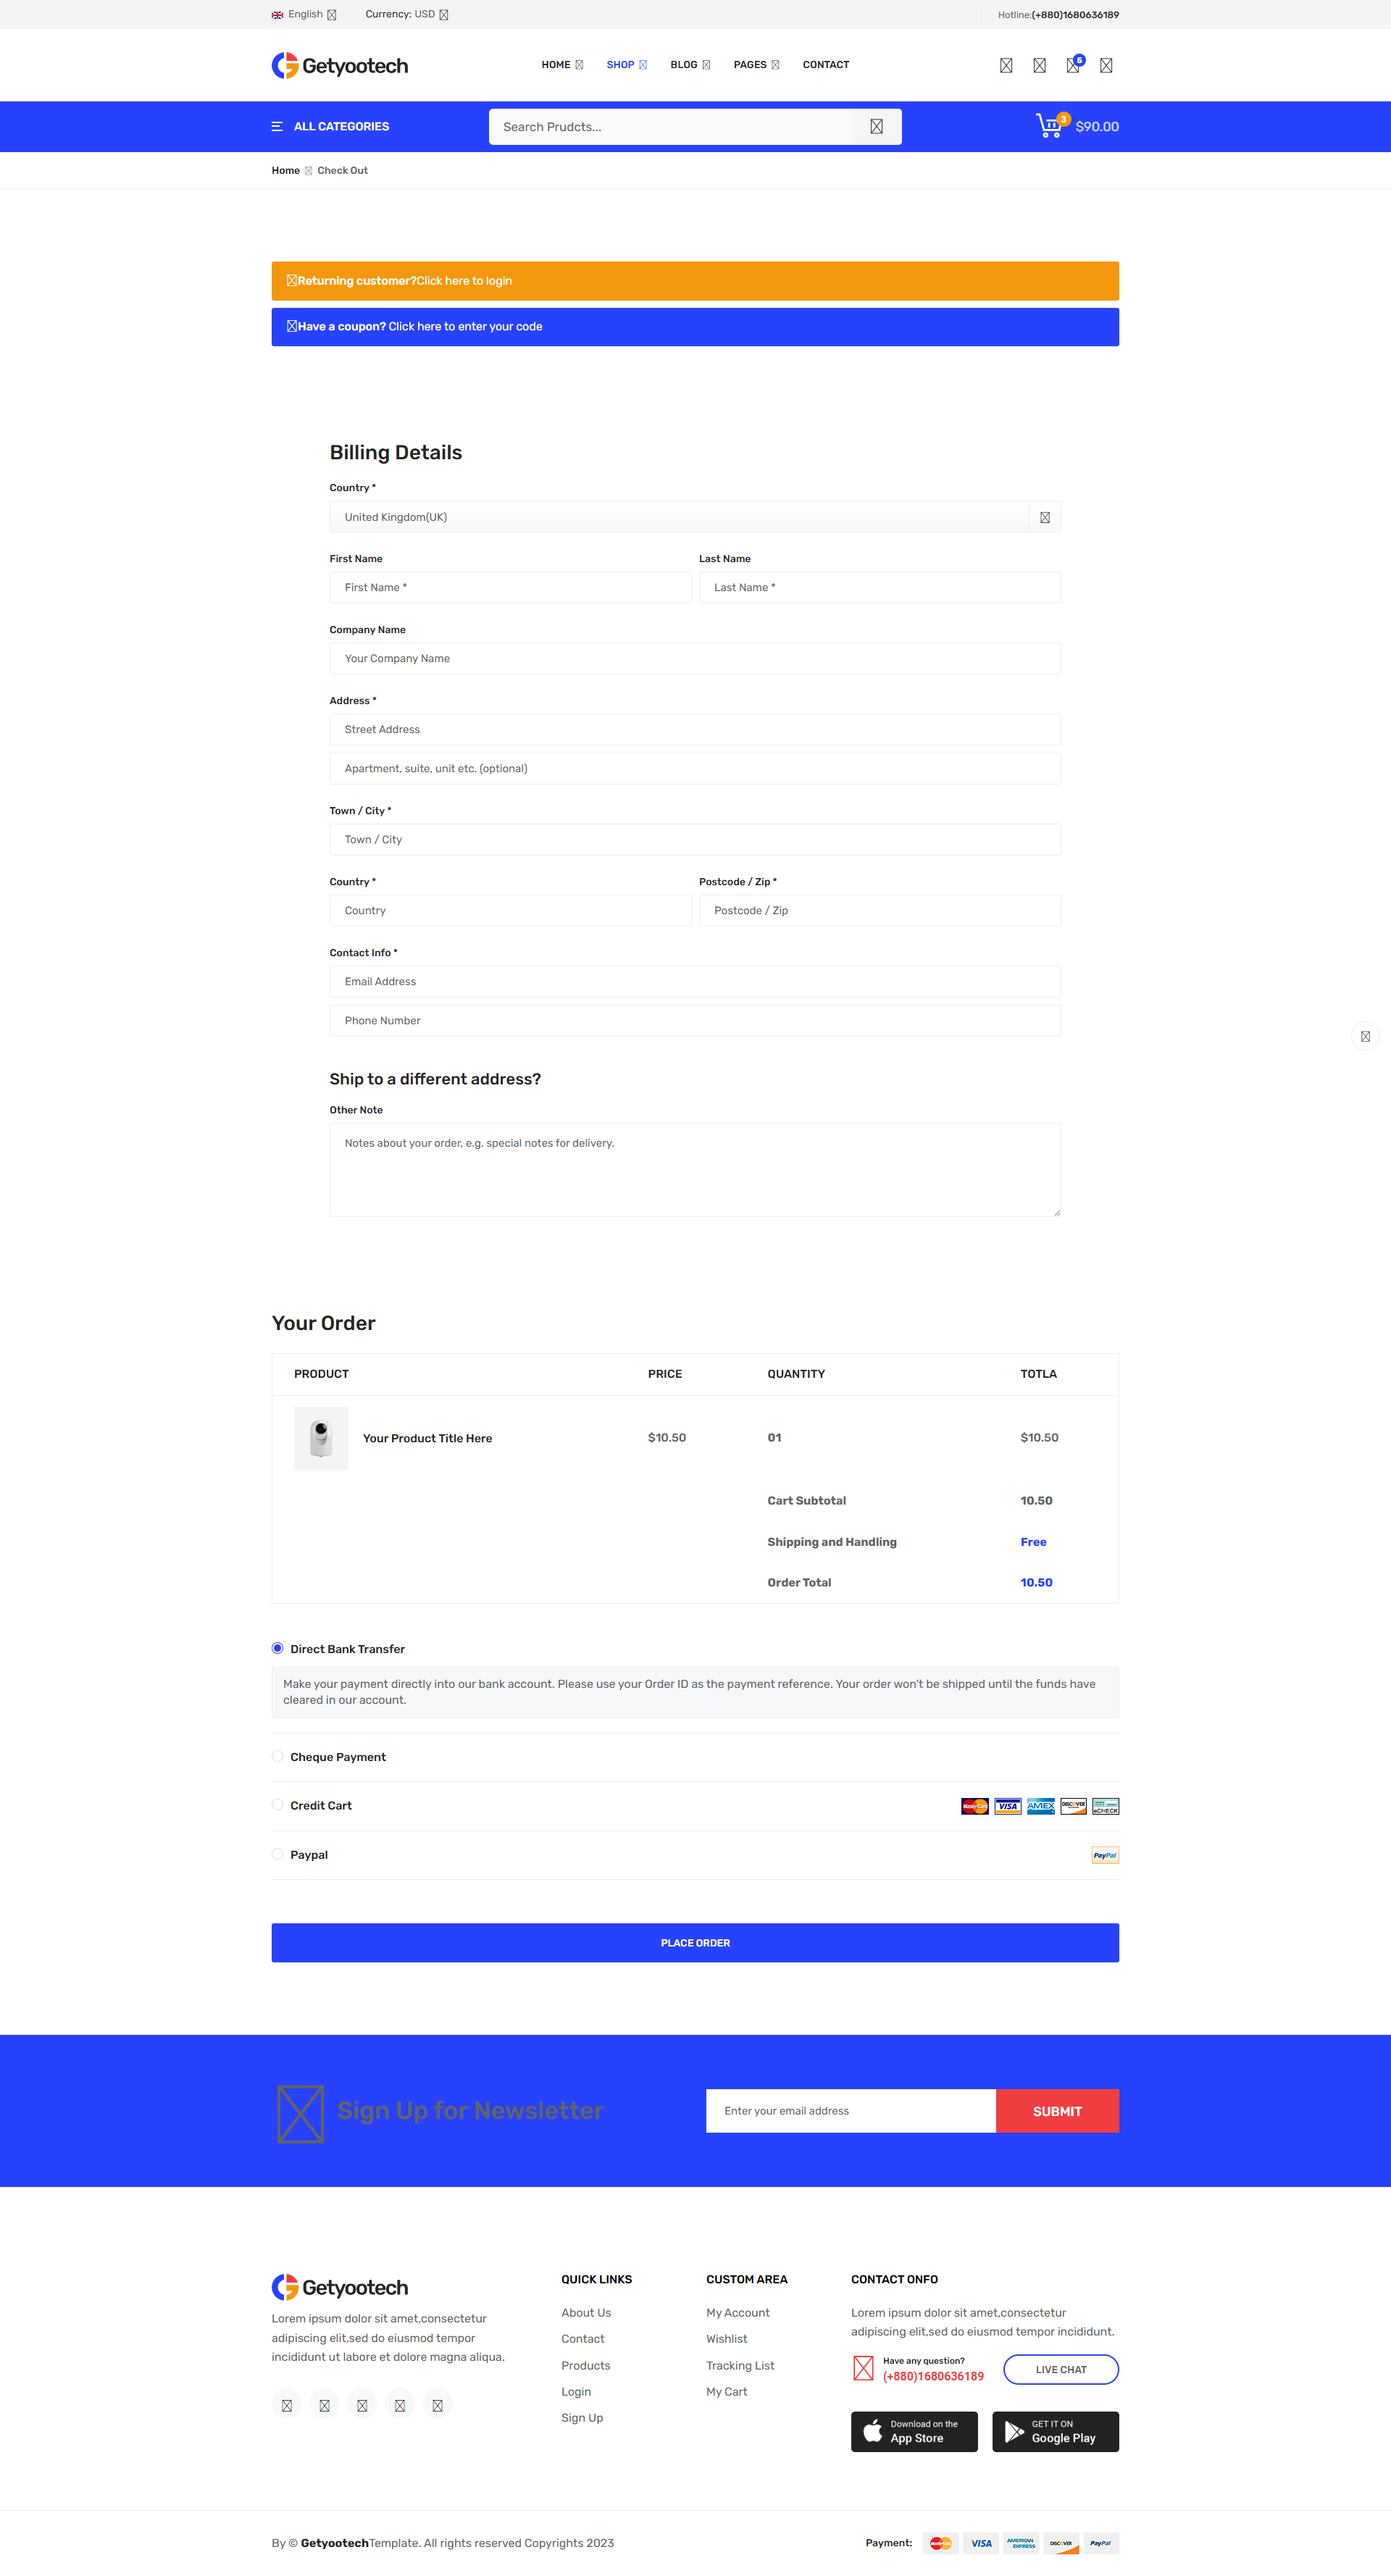Click the red SUBMIT newsletter button
This screenshot has width=1391, height=2576.
pyautogui.click(x=1056, y=2111)
